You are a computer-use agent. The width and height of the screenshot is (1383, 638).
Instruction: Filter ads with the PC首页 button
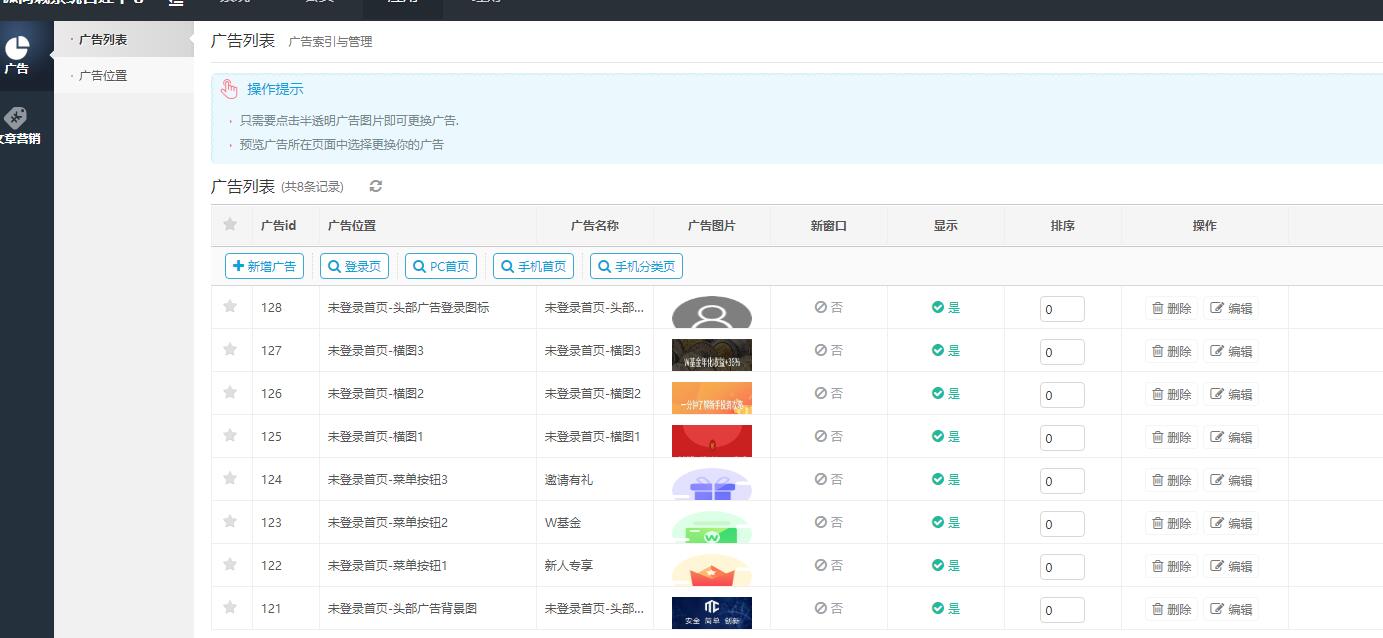[440, 265]
